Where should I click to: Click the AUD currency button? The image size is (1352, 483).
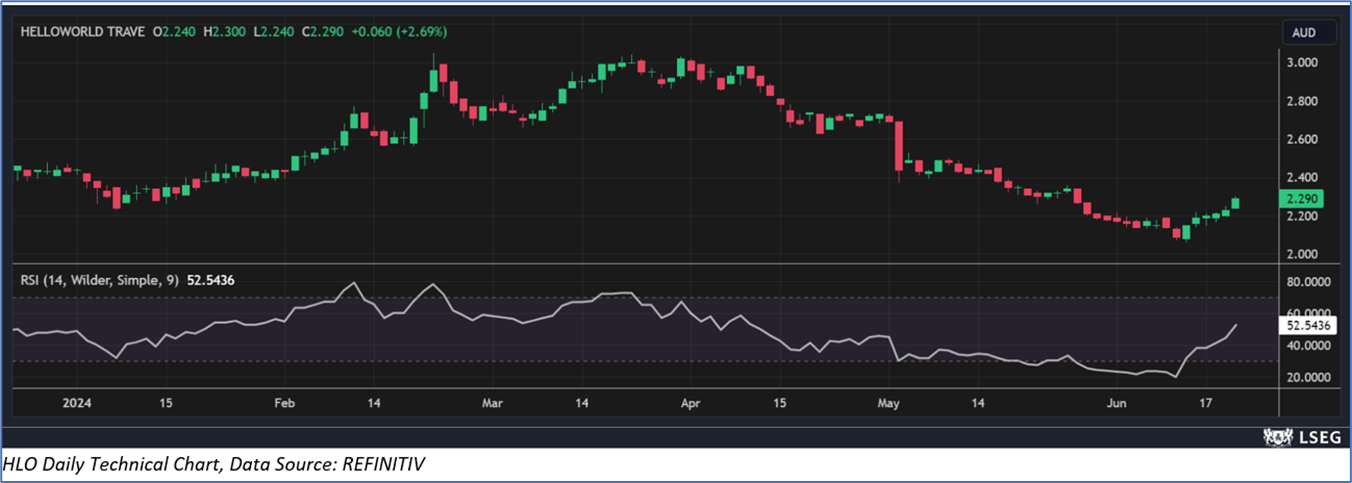[1311, 33]
